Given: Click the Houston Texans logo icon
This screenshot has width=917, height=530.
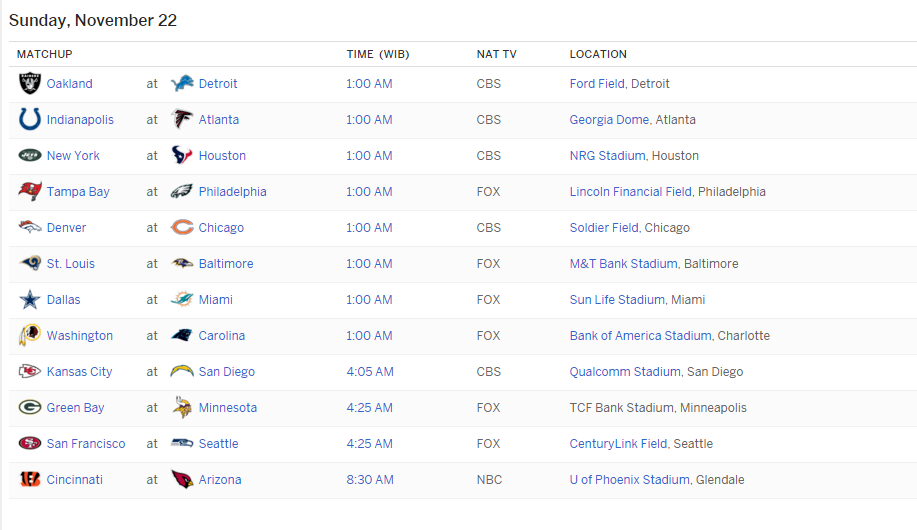Looking at the screenshot, I should pos(182,156).
